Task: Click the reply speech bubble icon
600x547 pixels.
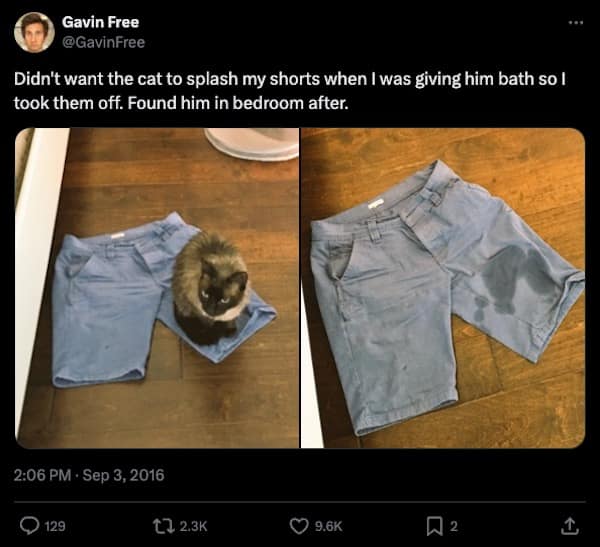Action: tap(29, 524)
